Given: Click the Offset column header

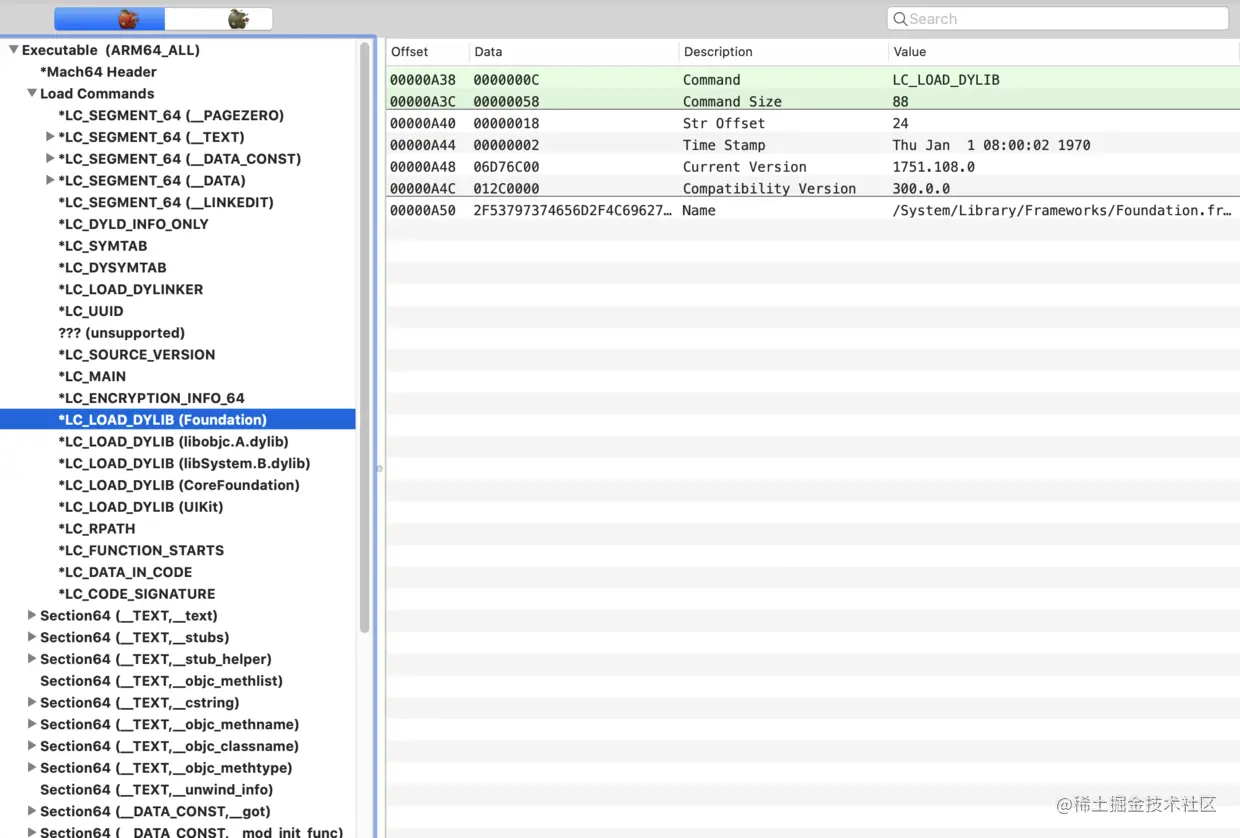Looking at the screenshot, I should tap(427, 52).
